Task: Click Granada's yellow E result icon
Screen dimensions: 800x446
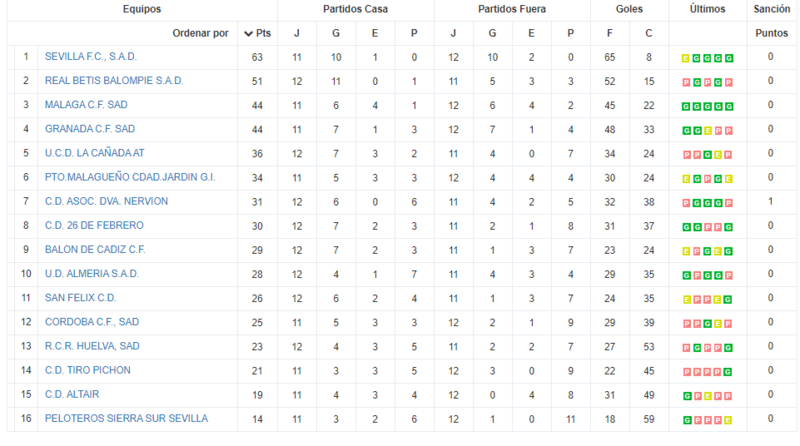Action: [x=708, y=131]
